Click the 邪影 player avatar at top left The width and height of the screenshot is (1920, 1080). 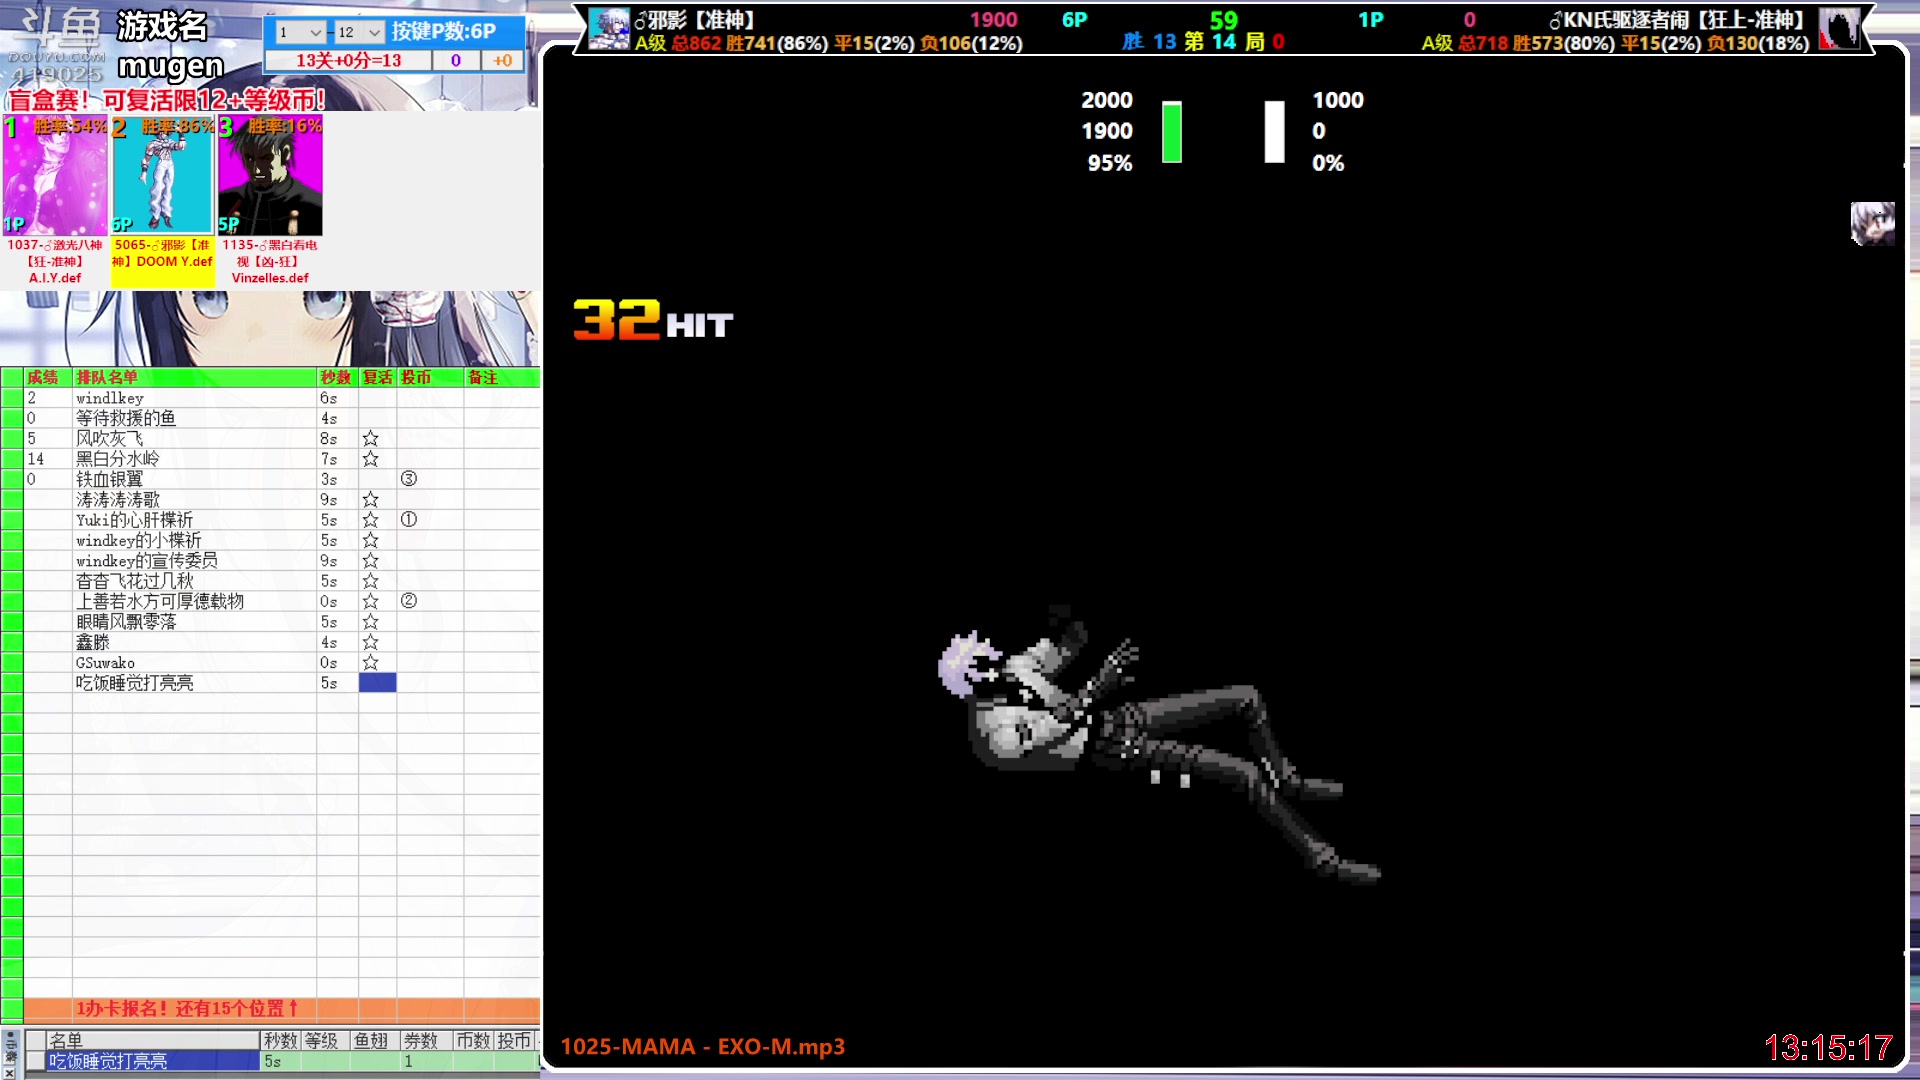[x=609, y=29]
